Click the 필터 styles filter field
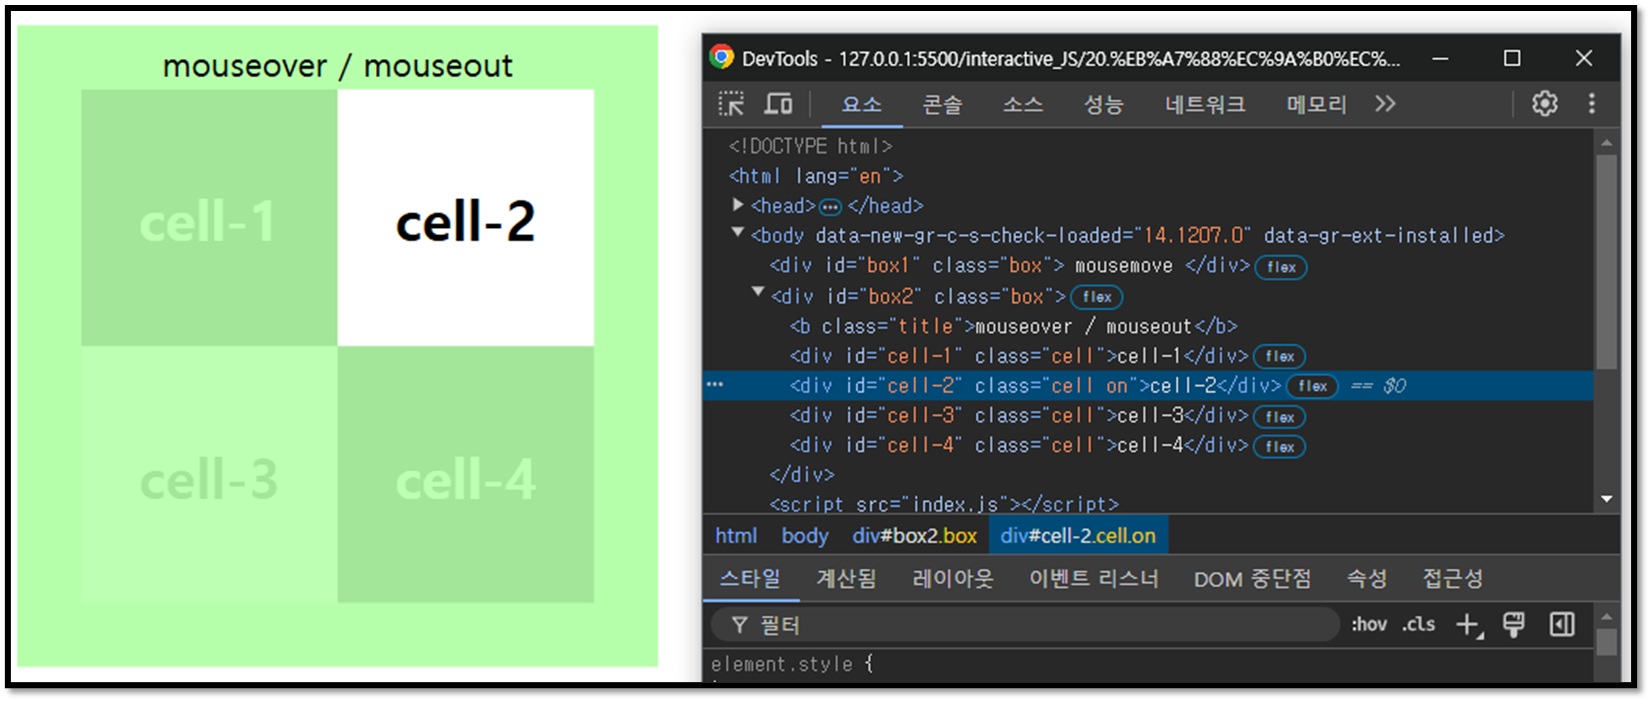This screenshot has height=701, width=1650. (1026, 625)
